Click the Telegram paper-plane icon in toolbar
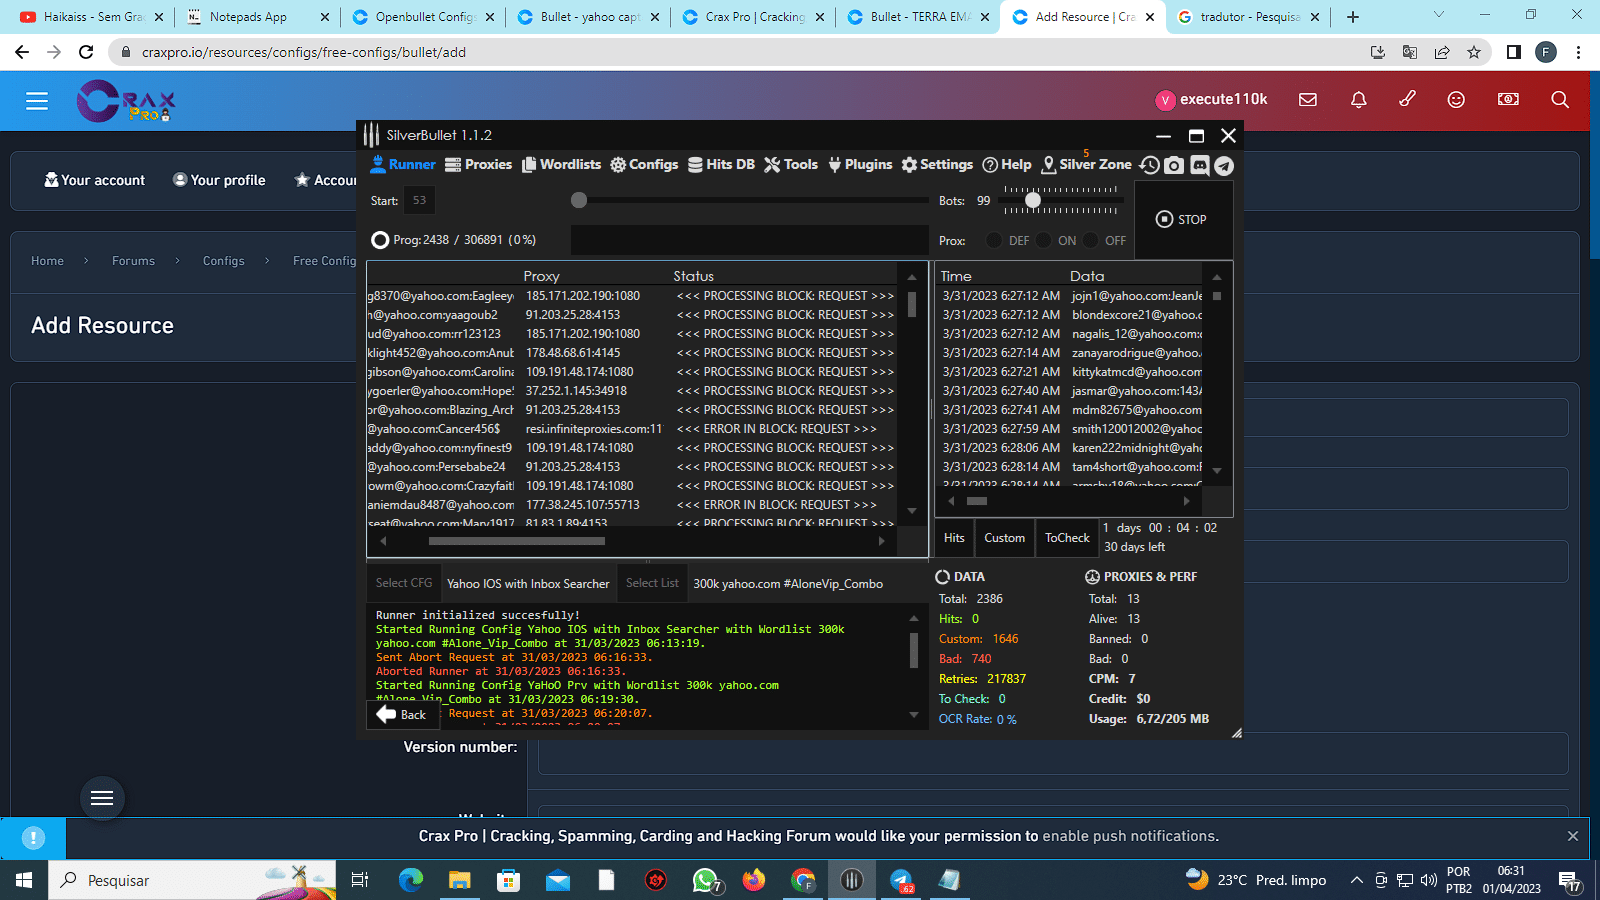The image size is (1600, 900). click(x=1224, y=165)
